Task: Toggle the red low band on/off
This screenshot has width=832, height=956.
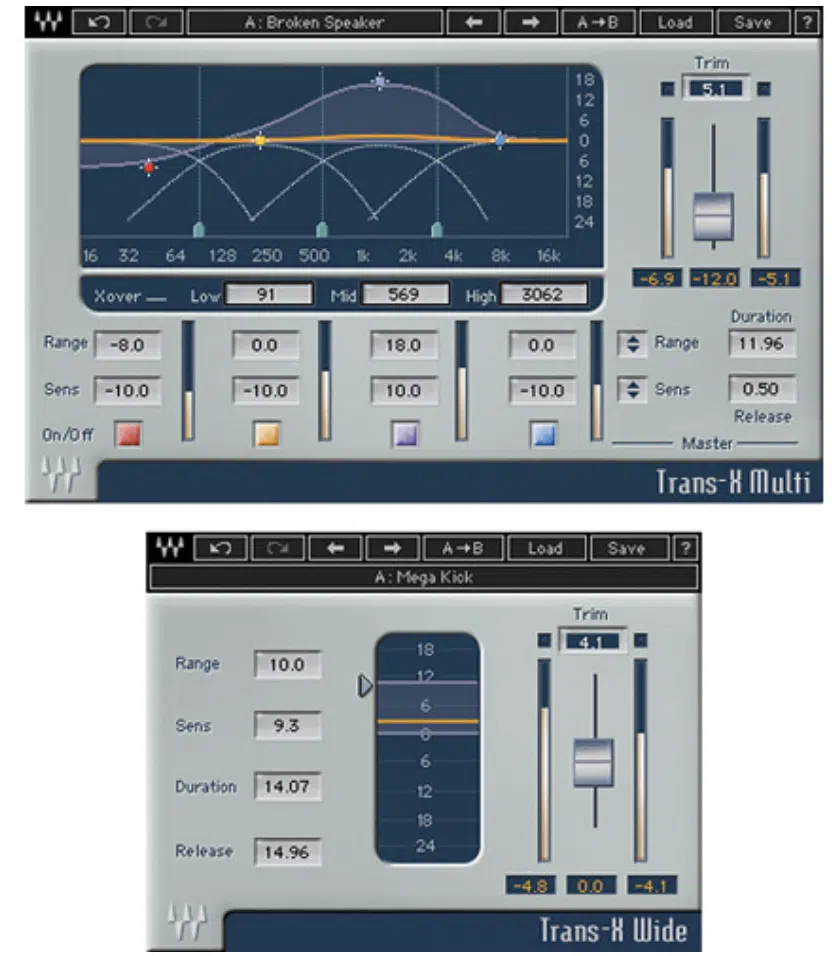Action: tap(128, 435)
